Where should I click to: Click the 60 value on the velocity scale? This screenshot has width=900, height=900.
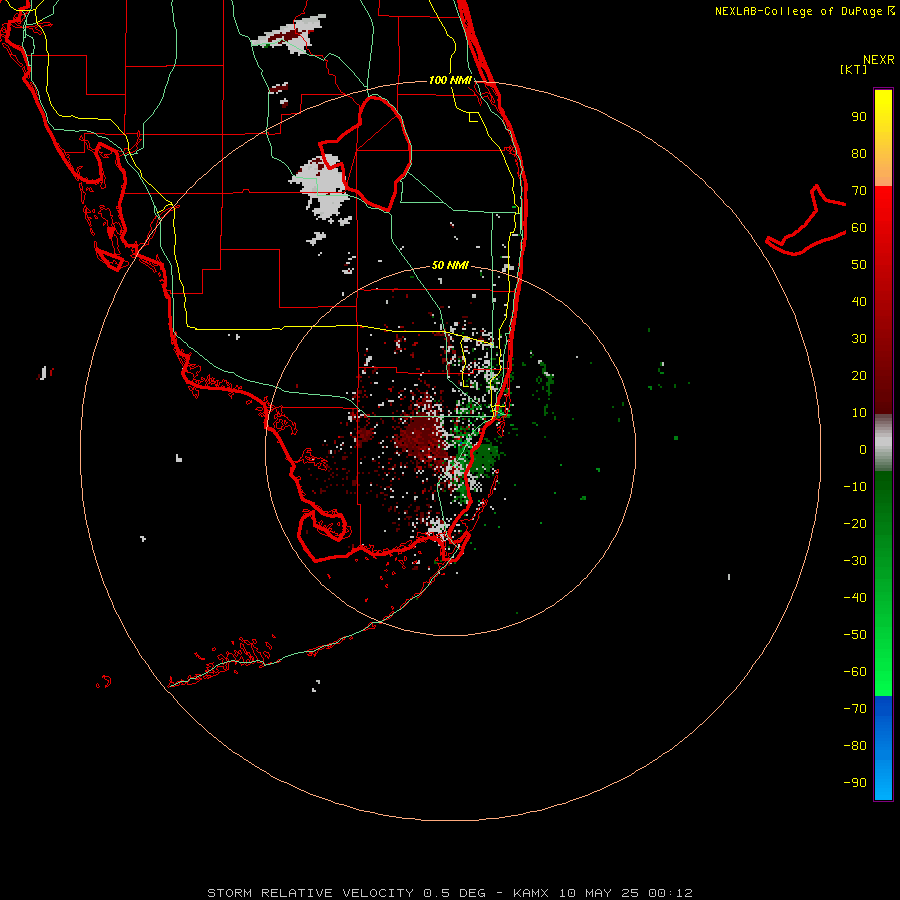coord(859,228)
